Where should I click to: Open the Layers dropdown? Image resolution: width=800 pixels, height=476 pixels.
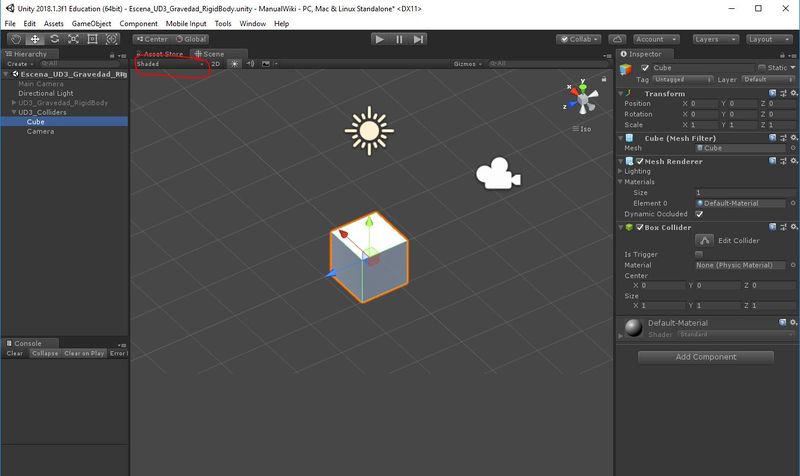[715, 39]
